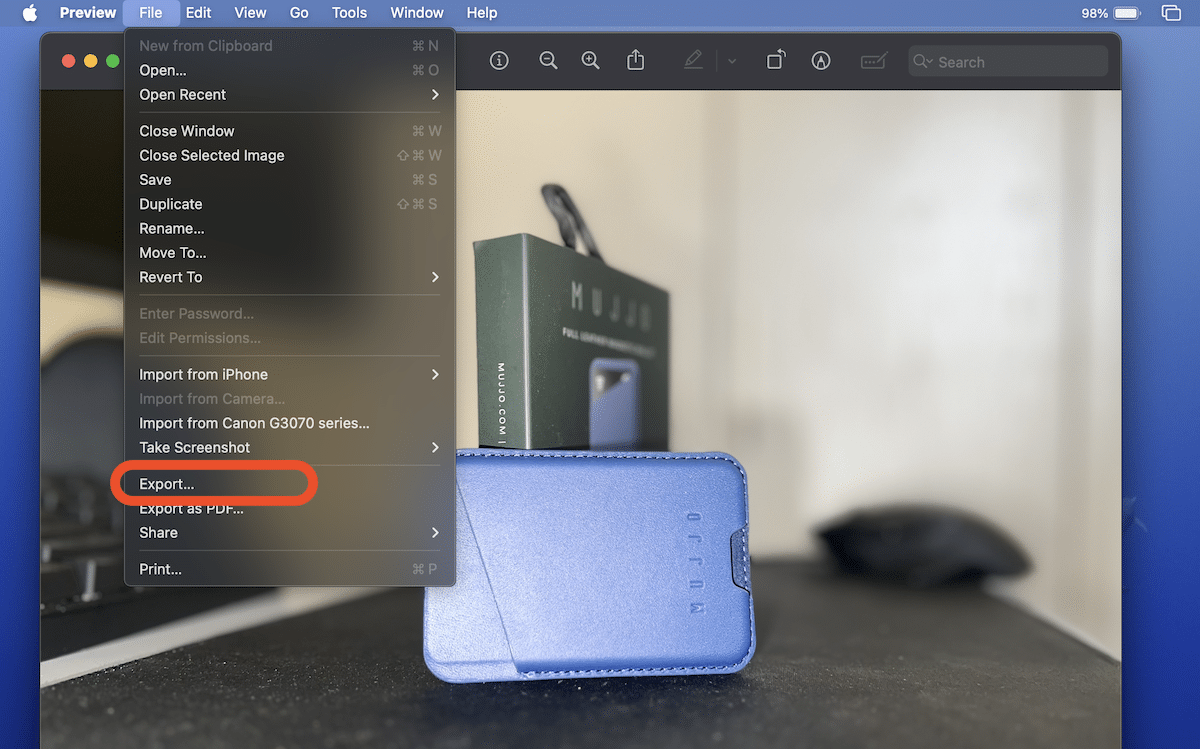The height and width of the screenshot is (749, 1200).
Task: Click the green full-screen window button
Action: click(x=113, y=61)
